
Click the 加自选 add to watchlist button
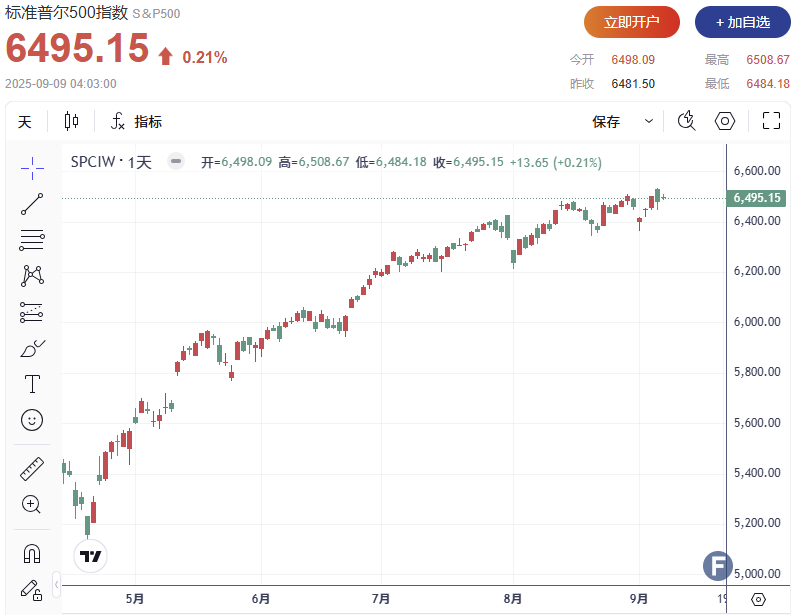pos(743,22)
